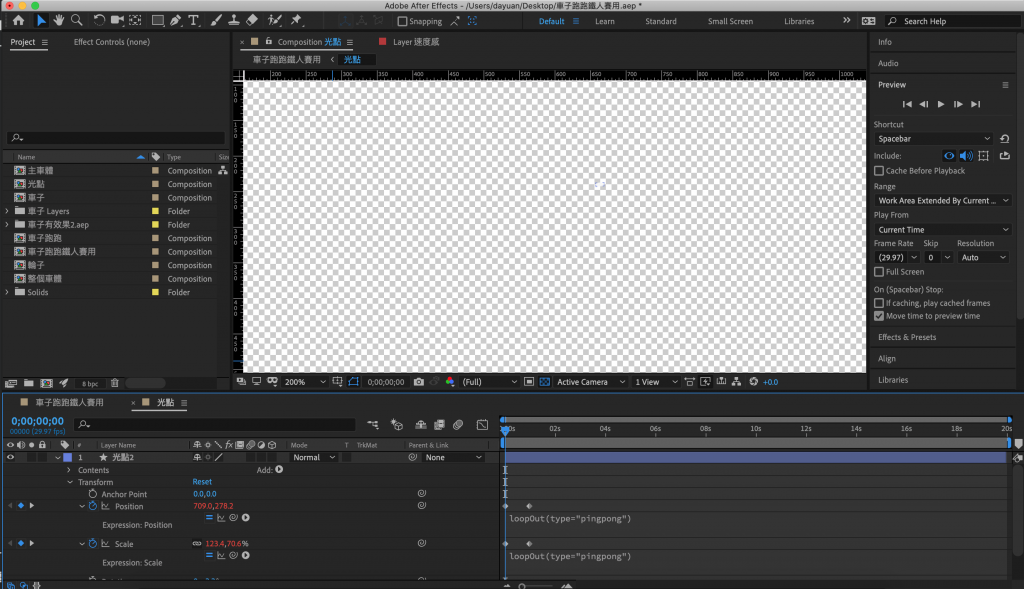Create a new folder in the Project panel
Screen dimensions: 1024x589
click(29, 383)
